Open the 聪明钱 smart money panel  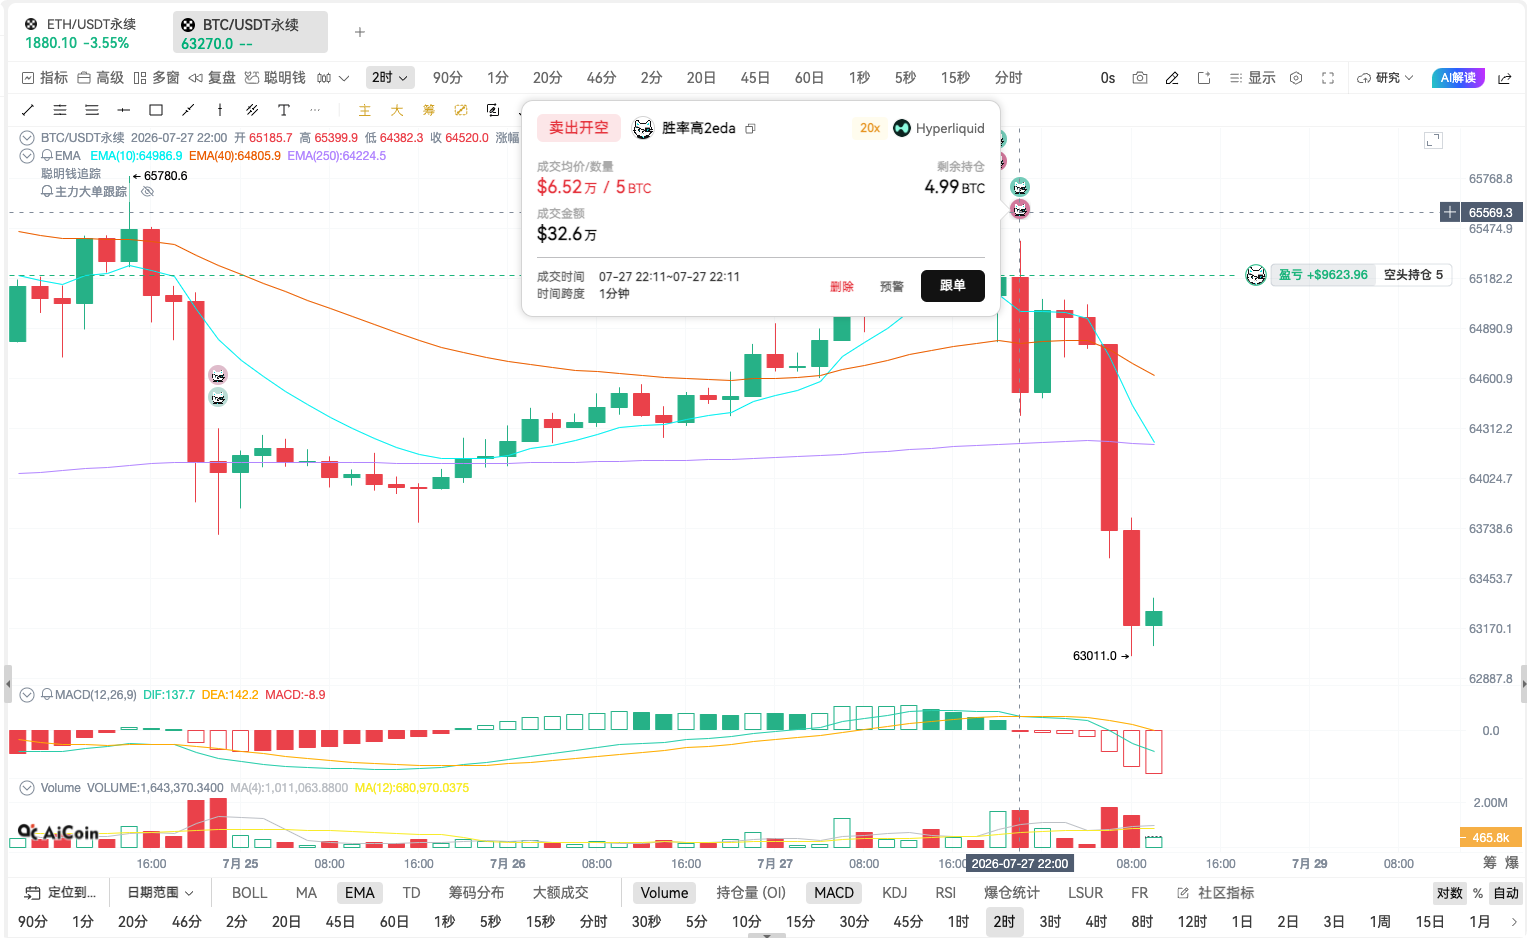pyautogui.click(x=275, y=78)
